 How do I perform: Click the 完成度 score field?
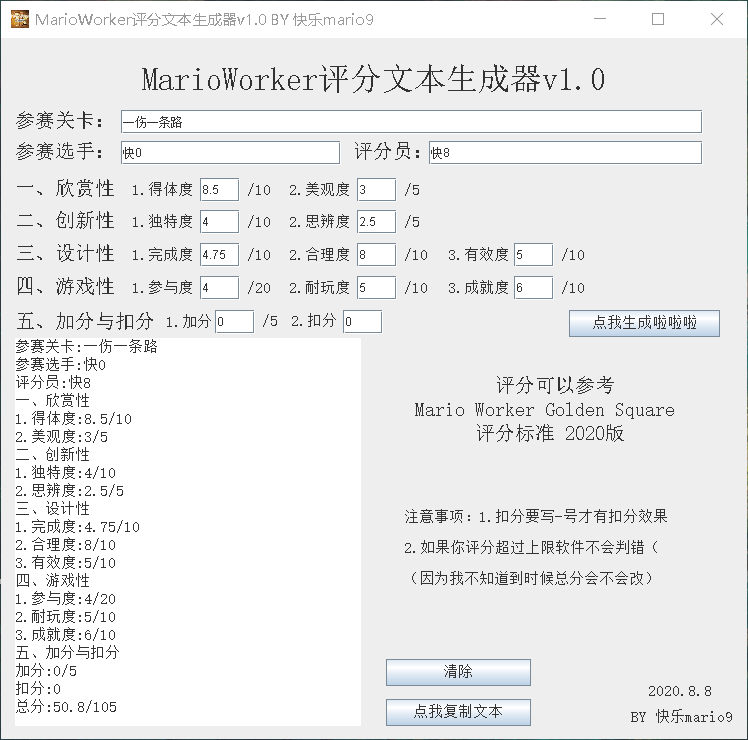(219, 254)
